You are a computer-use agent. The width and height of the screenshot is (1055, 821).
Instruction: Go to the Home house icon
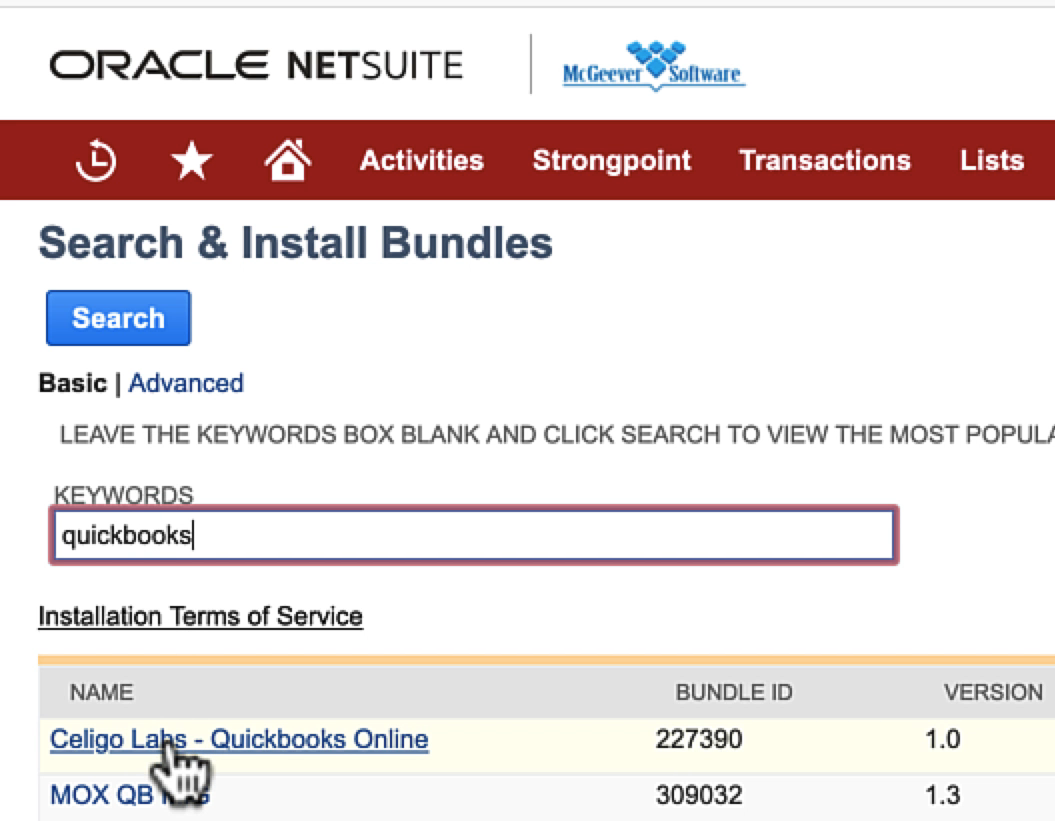(288, 160)
